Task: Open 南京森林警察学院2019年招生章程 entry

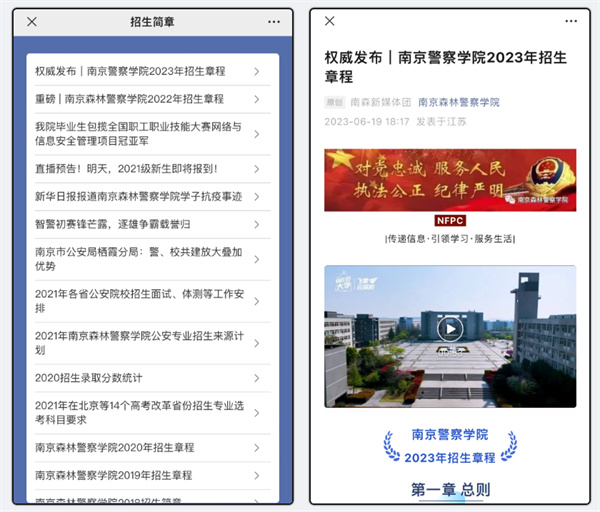Action: (153, 475)
